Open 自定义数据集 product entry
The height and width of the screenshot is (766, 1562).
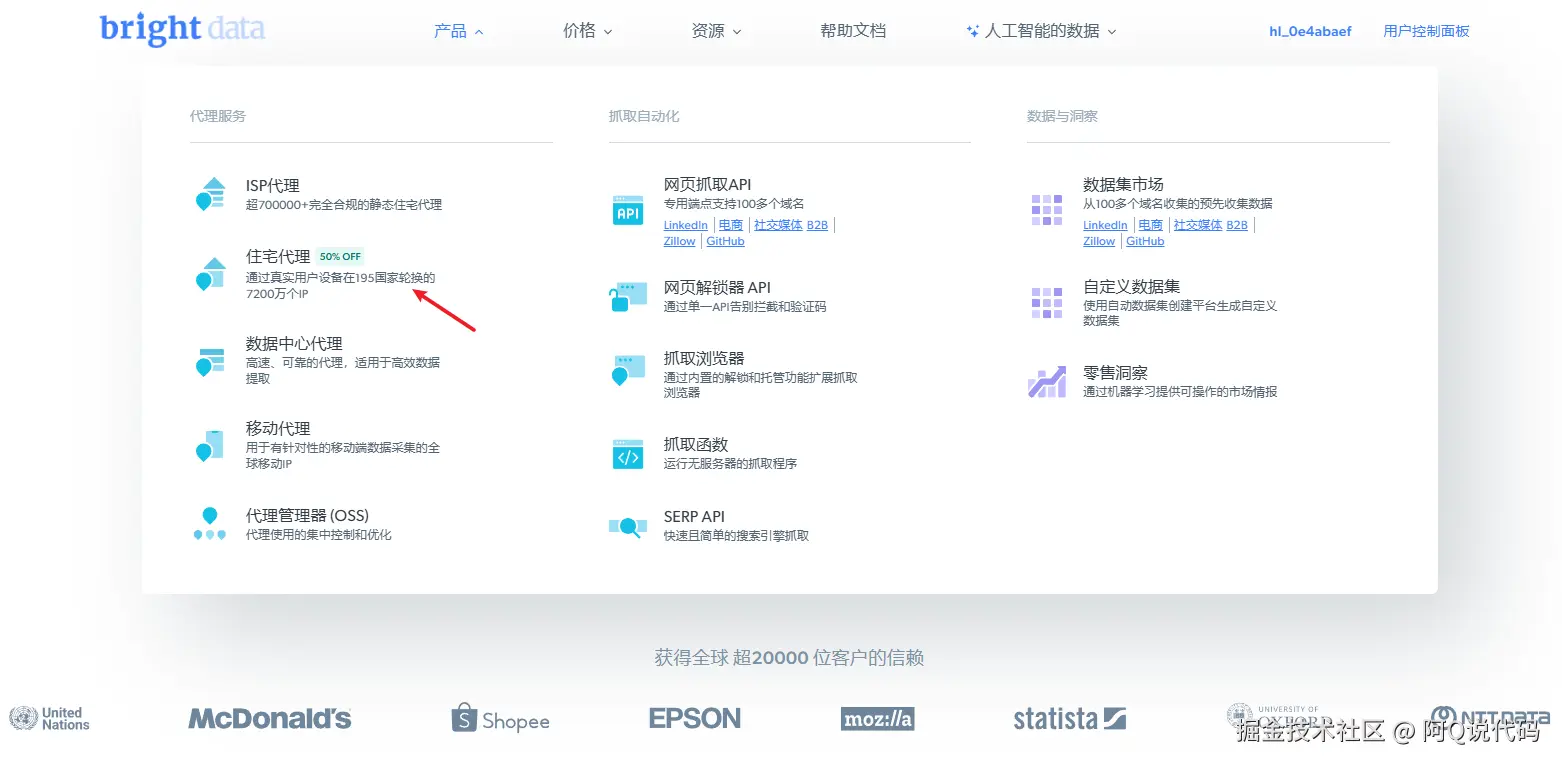tap(1155, 302)
